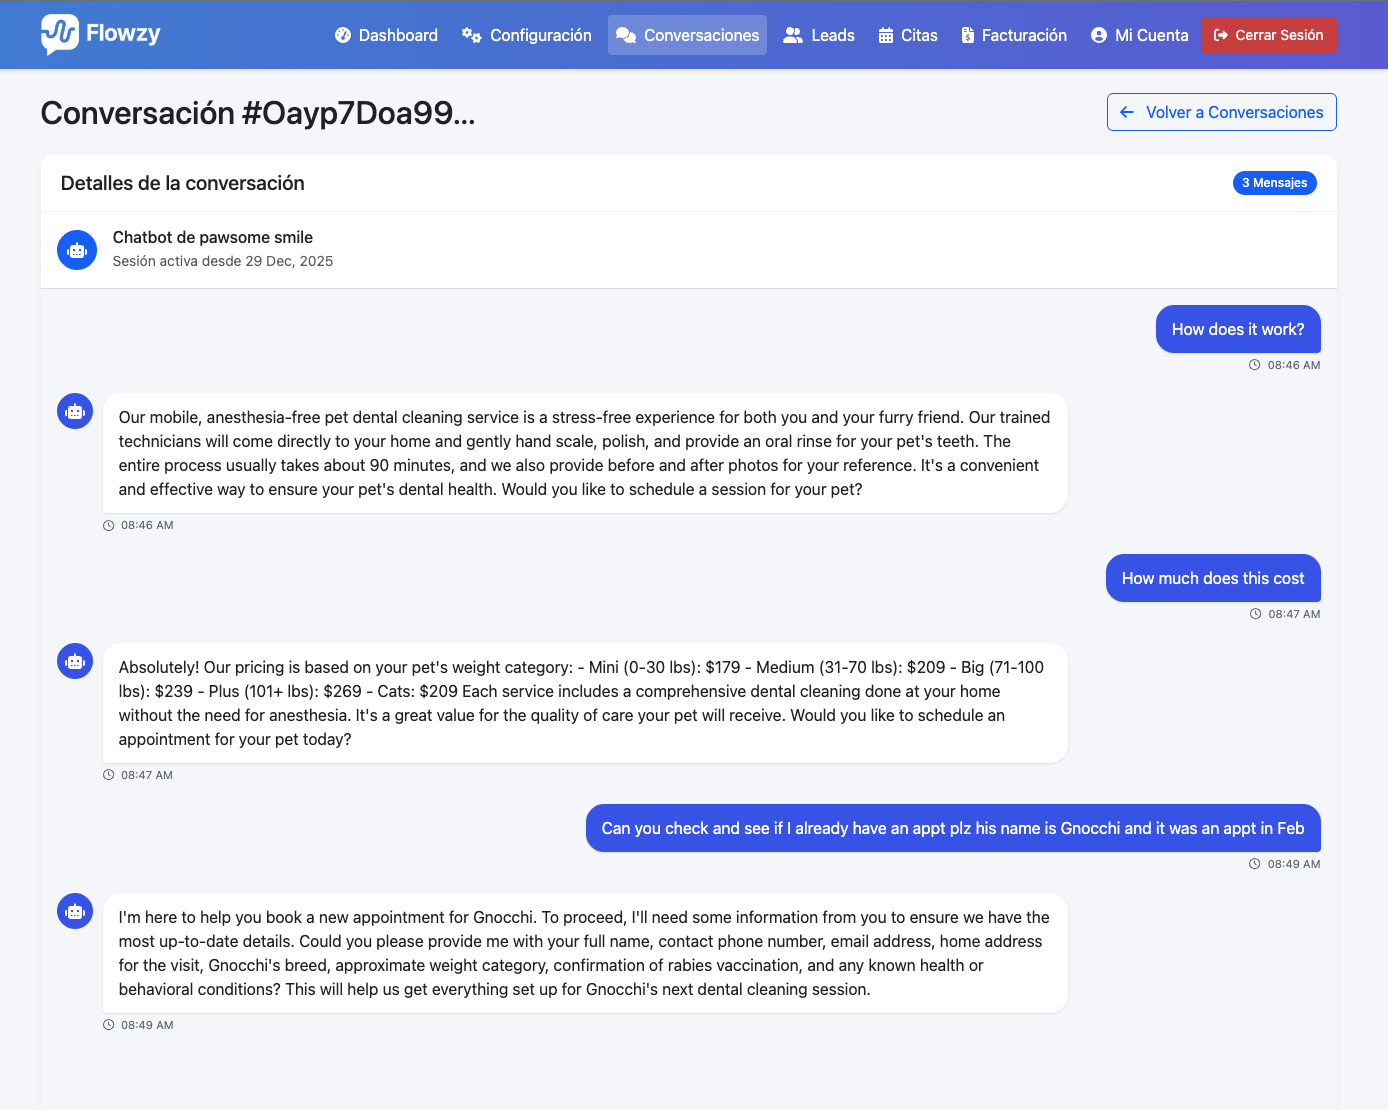Viewport: 1388px width, 1110px height.
Task: Open the Leads section from navbar
Action: [x=818, y=34]
